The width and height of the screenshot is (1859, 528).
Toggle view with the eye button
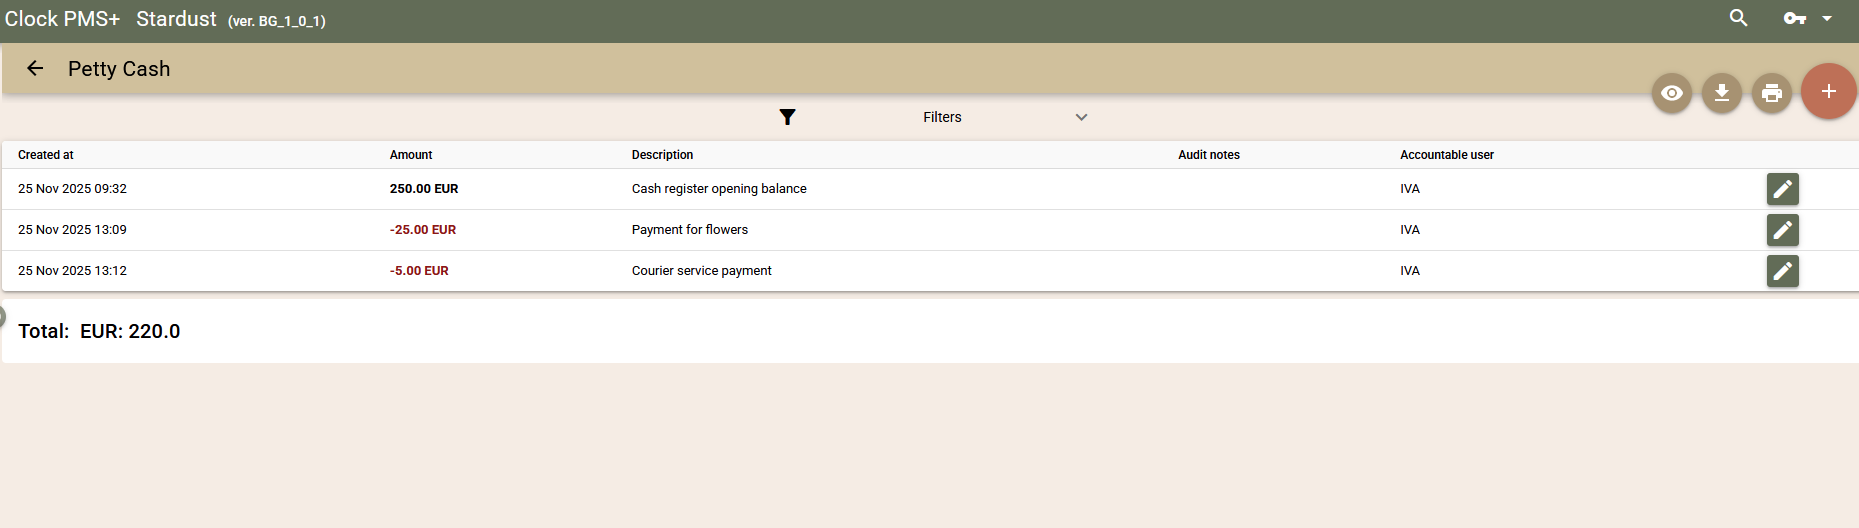(x=1672, y=93)
